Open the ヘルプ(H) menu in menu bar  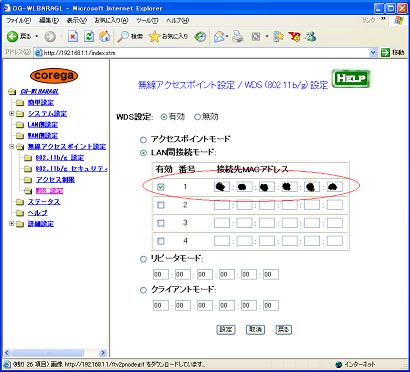pos(178,21)
